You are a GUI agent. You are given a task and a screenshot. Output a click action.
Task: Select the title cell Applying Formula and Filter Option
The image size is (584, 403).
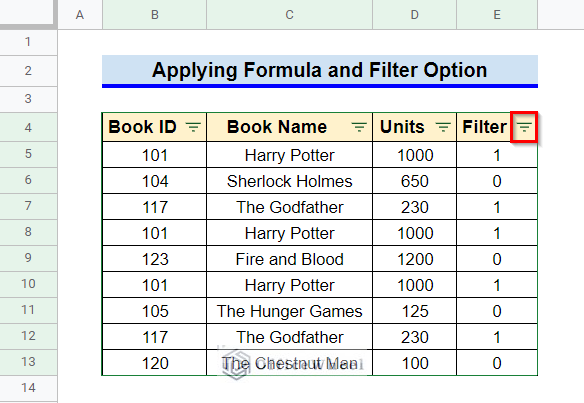[320, 71]
